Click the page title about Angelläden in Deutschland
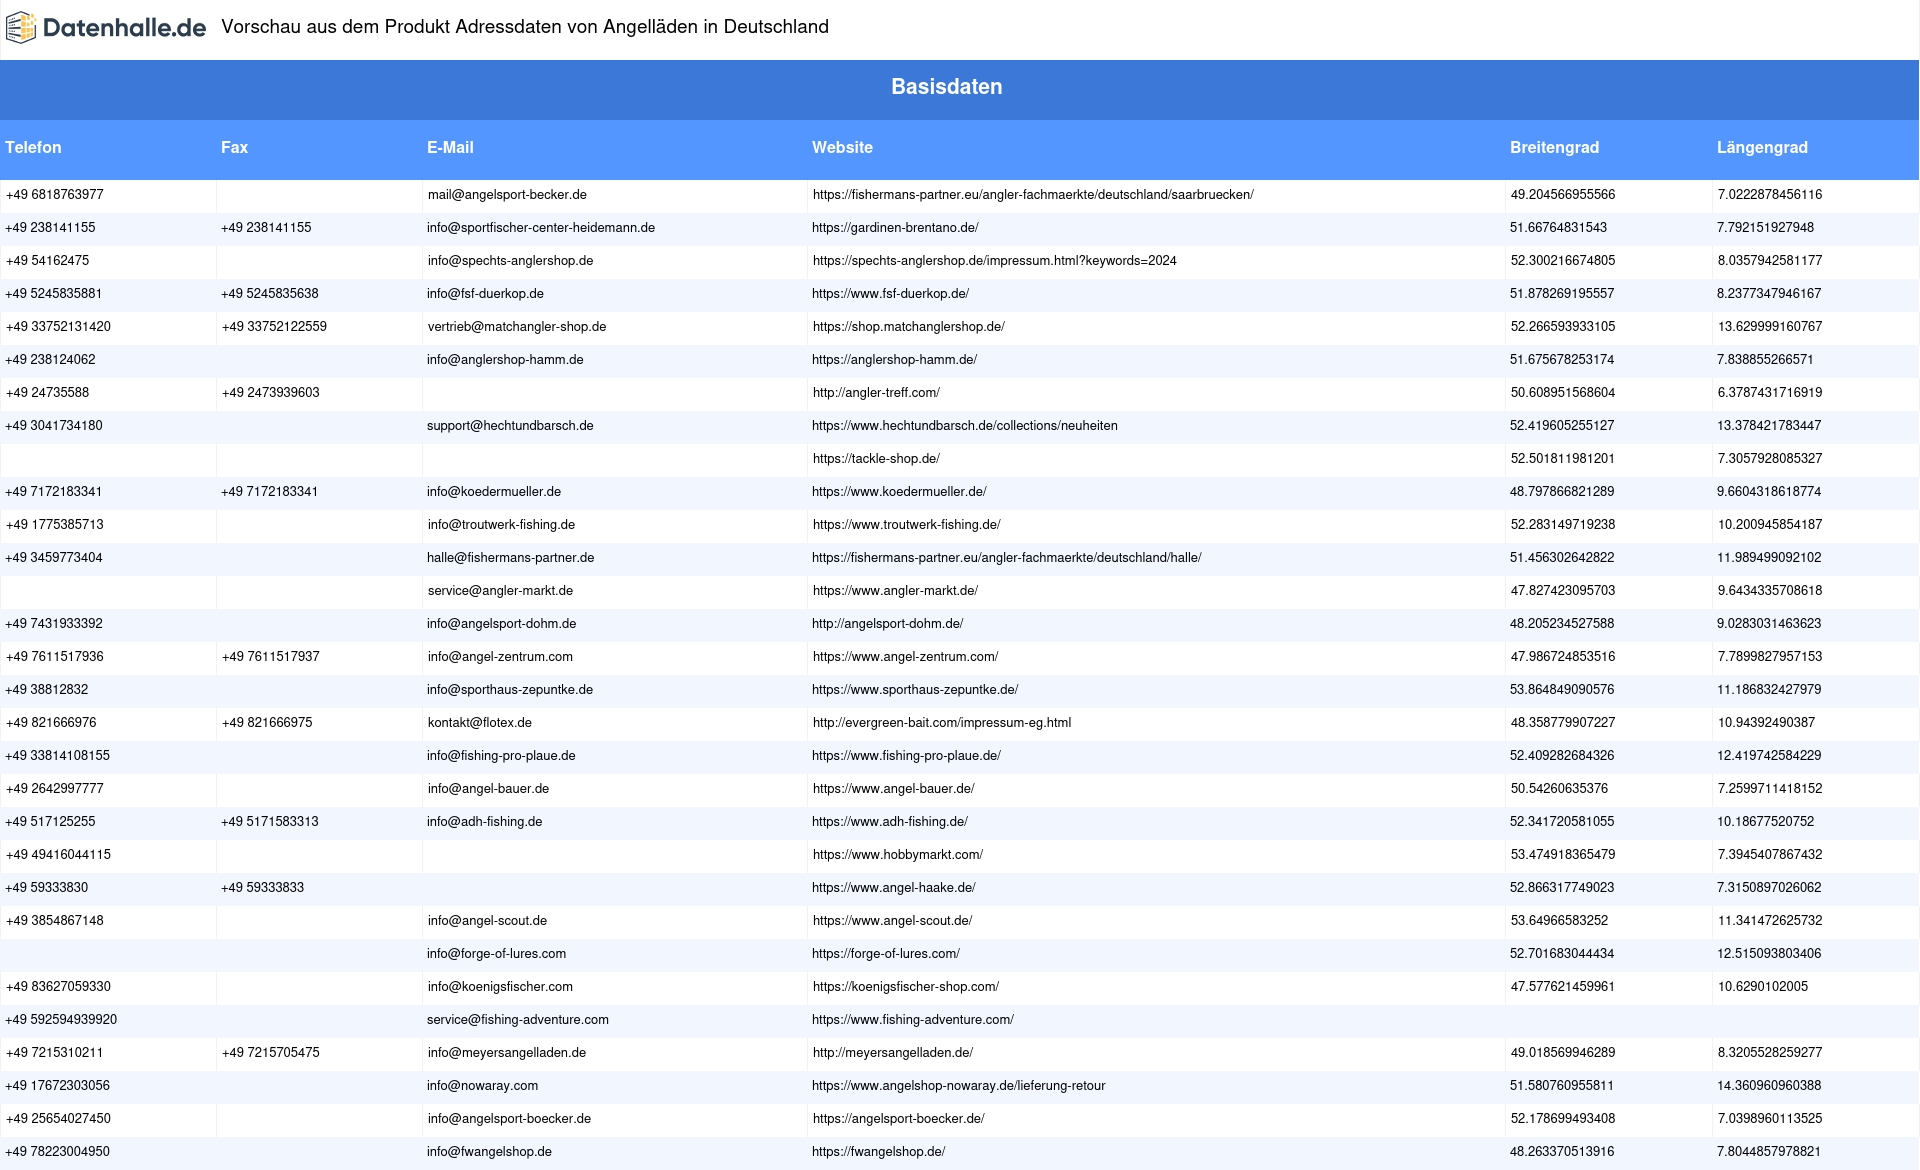This screenshot has height=1170, width=1920. click(x=525, y=27)
